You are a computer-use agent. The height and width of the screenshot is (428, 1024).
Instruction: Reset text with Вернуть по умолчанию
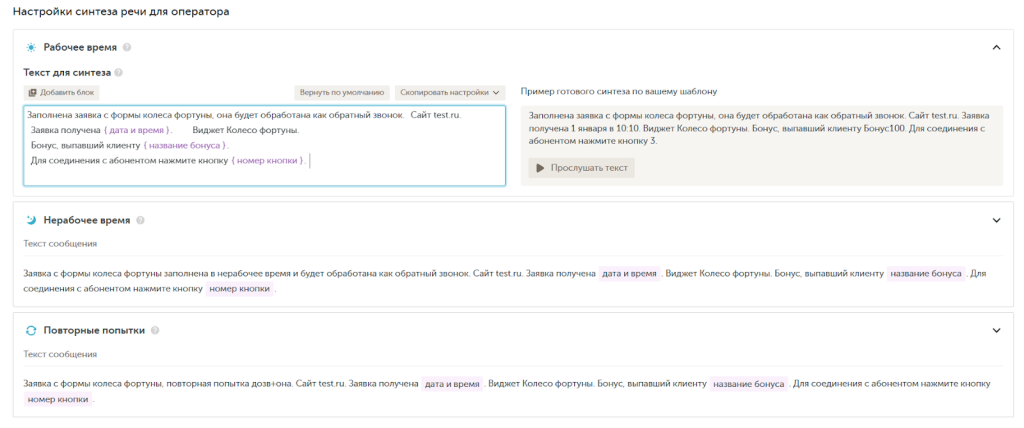click(x=341, y=92)
